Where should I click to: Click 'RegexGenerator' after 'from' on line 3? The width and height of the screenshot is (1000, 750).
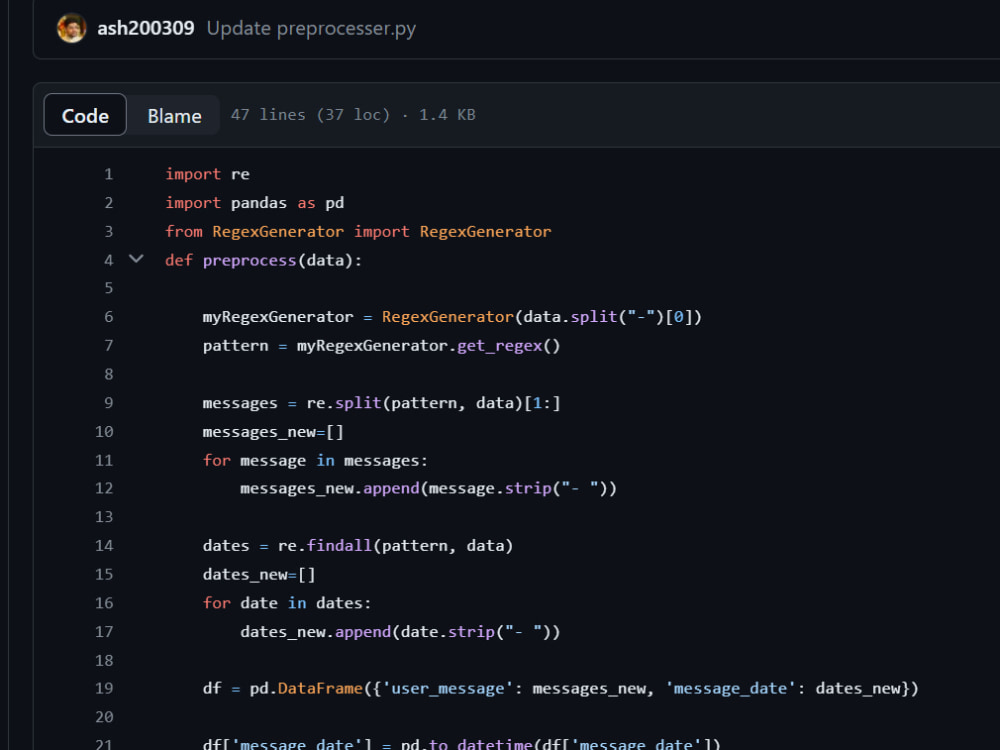278,232
